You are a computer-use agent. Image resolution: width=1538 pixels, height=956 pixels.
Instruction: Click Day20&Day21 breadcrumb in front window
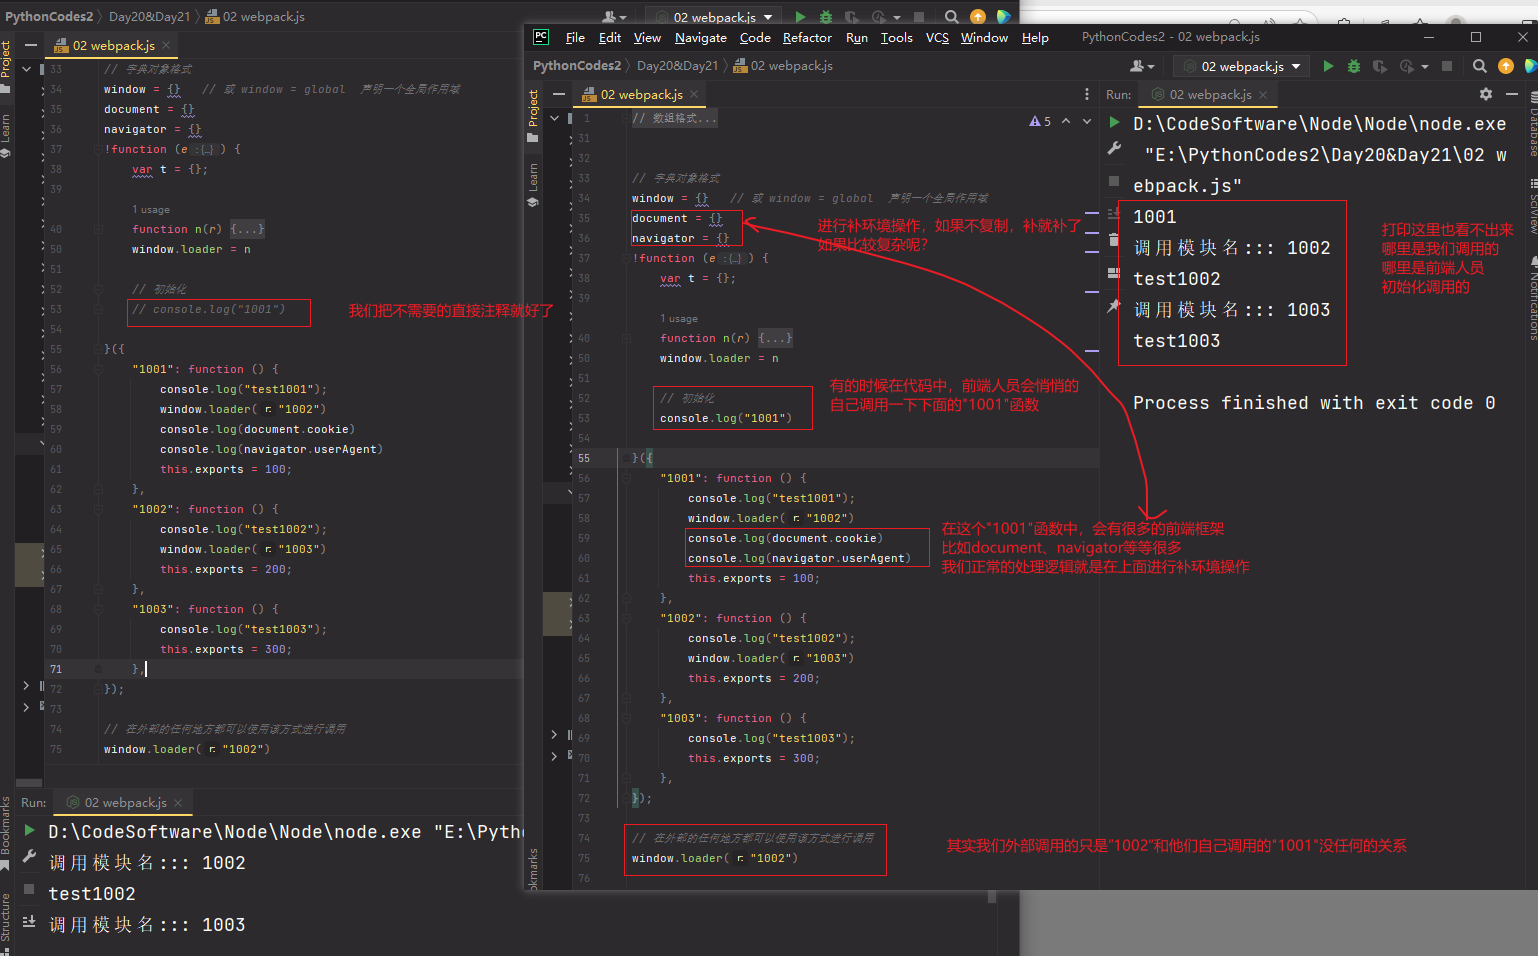tap(677, 66)
